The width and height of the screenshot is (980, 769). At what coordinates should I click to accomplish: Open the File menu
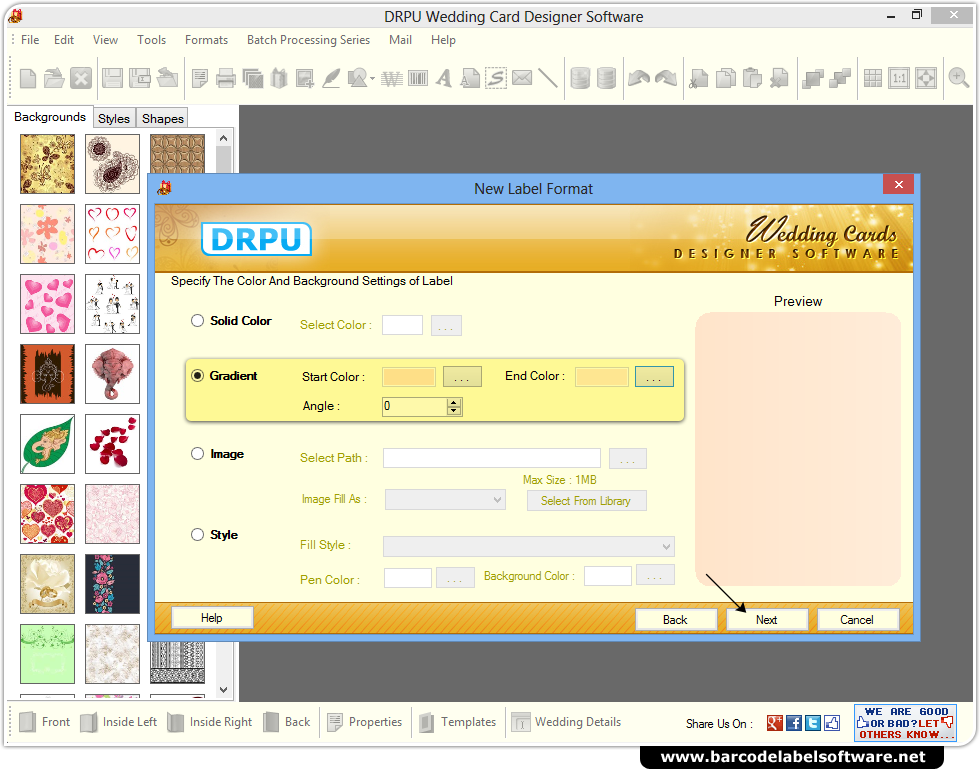tap(30, 40)
